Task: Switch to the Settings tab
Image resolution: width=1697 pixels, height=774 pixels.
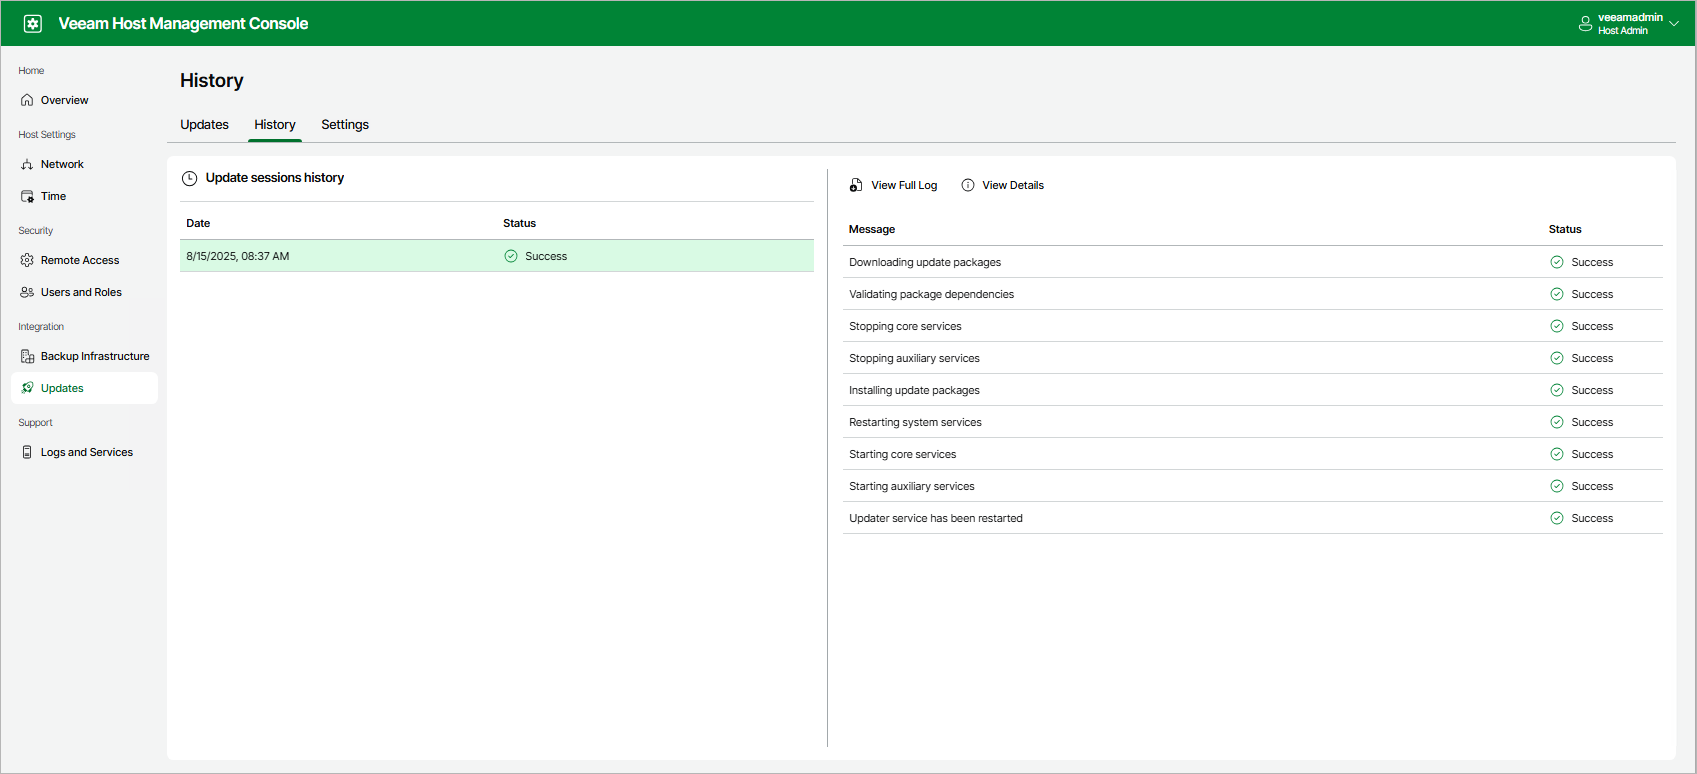Action: click(345, 125)
